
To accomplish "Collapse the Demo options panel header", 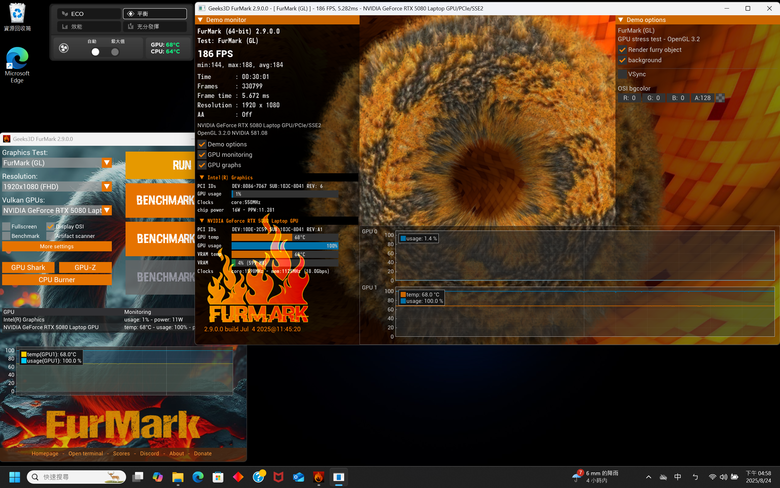I will point(620,20).
